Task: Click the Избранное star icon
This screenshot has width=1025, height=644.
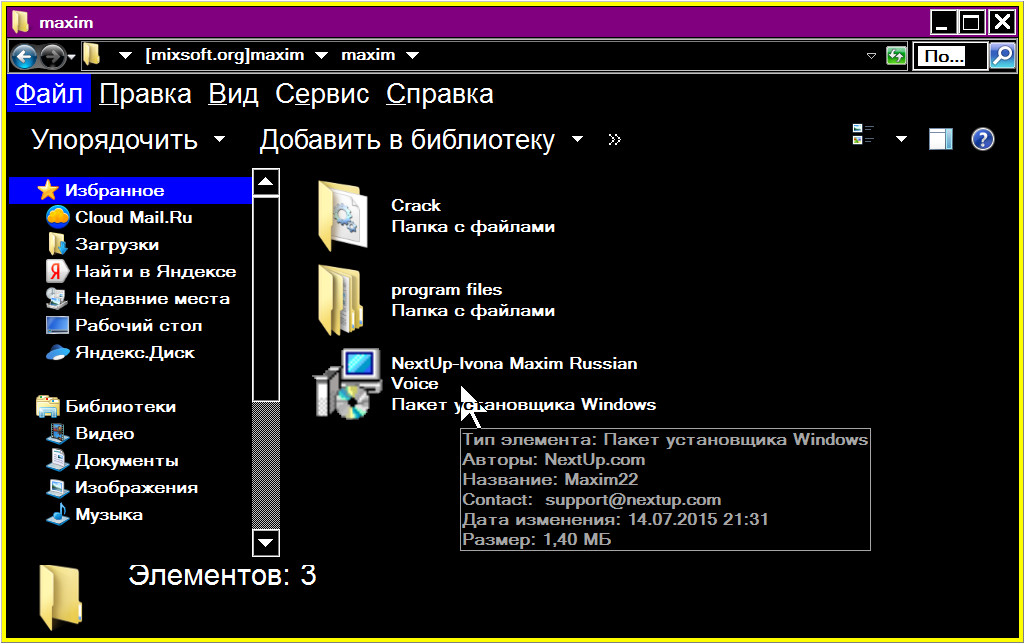Action: (x=48, y=190)
